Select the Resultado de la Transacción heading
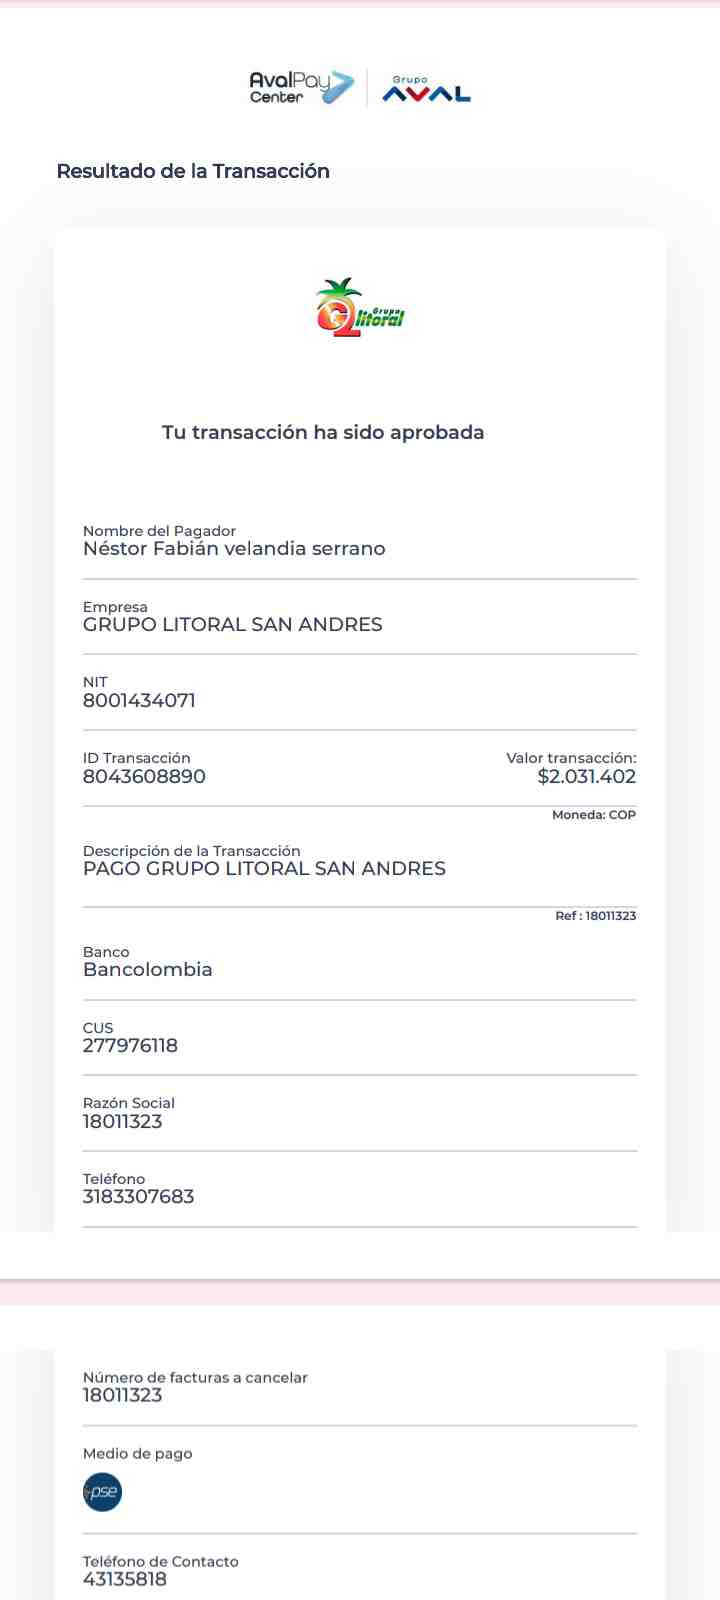 193,171
